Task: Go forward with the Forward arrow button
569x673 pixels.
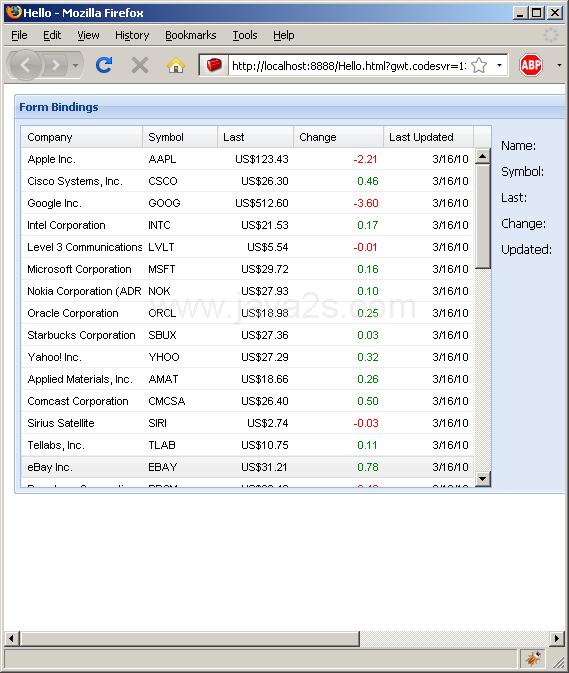Action: click(x=55, y=65)
